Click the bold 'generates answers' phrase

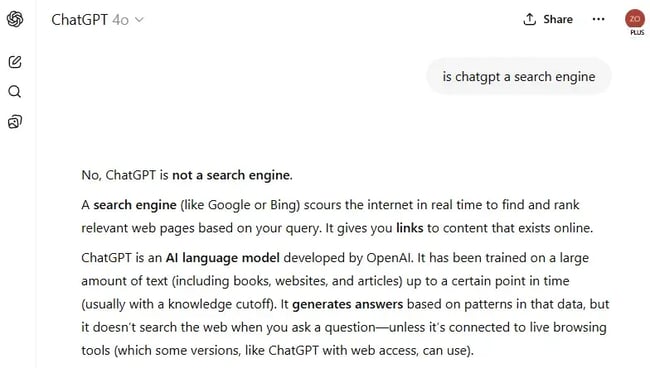click(347, 304)
